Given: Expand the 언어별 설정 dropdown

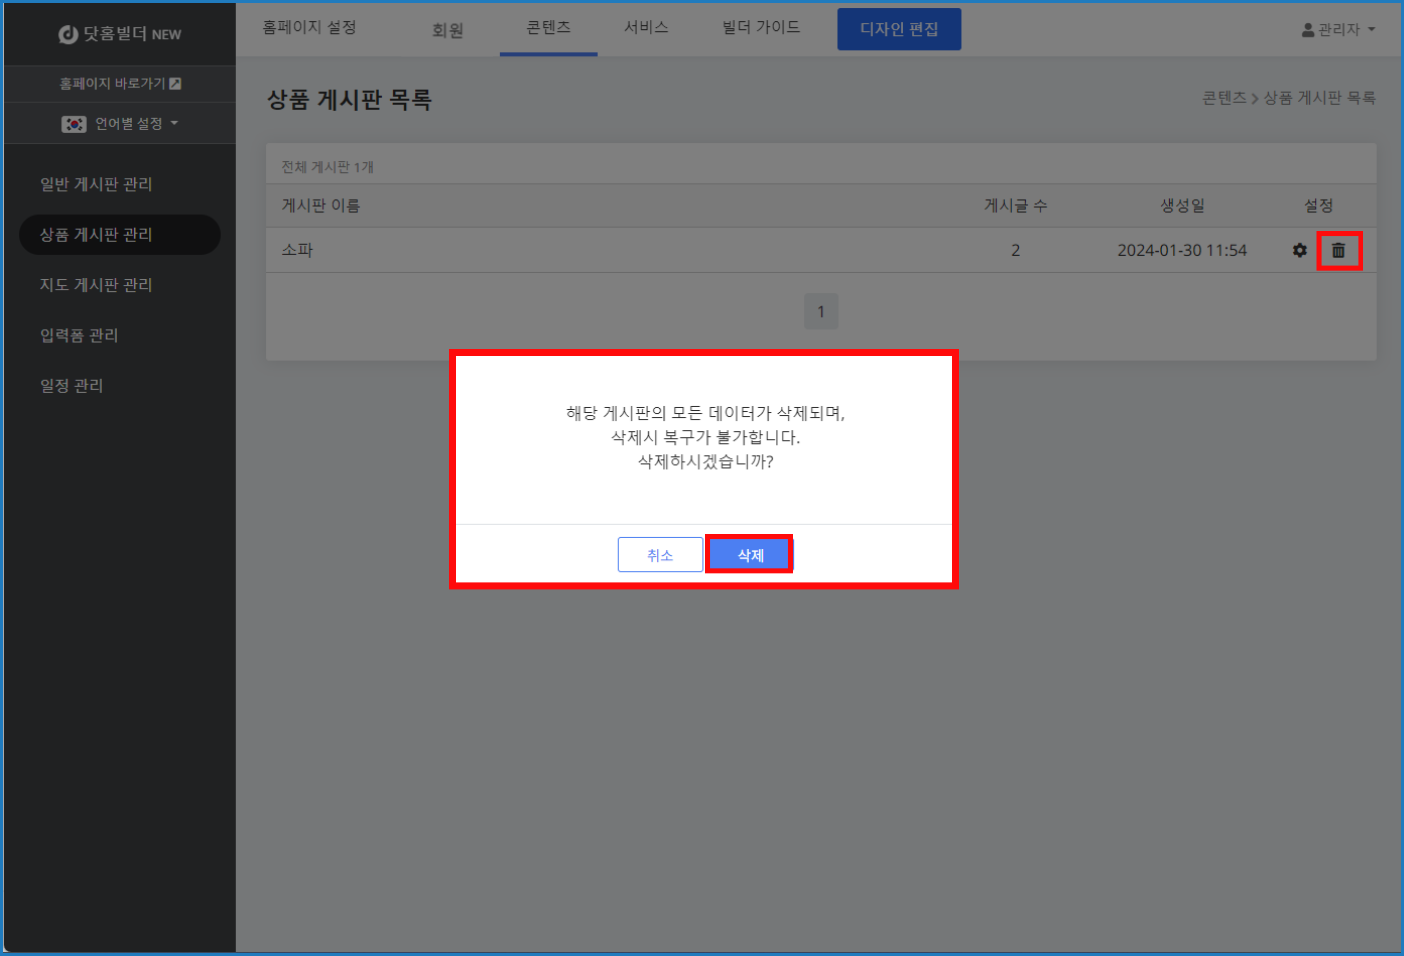Looking at the screenshot, I should coord(174,124).
